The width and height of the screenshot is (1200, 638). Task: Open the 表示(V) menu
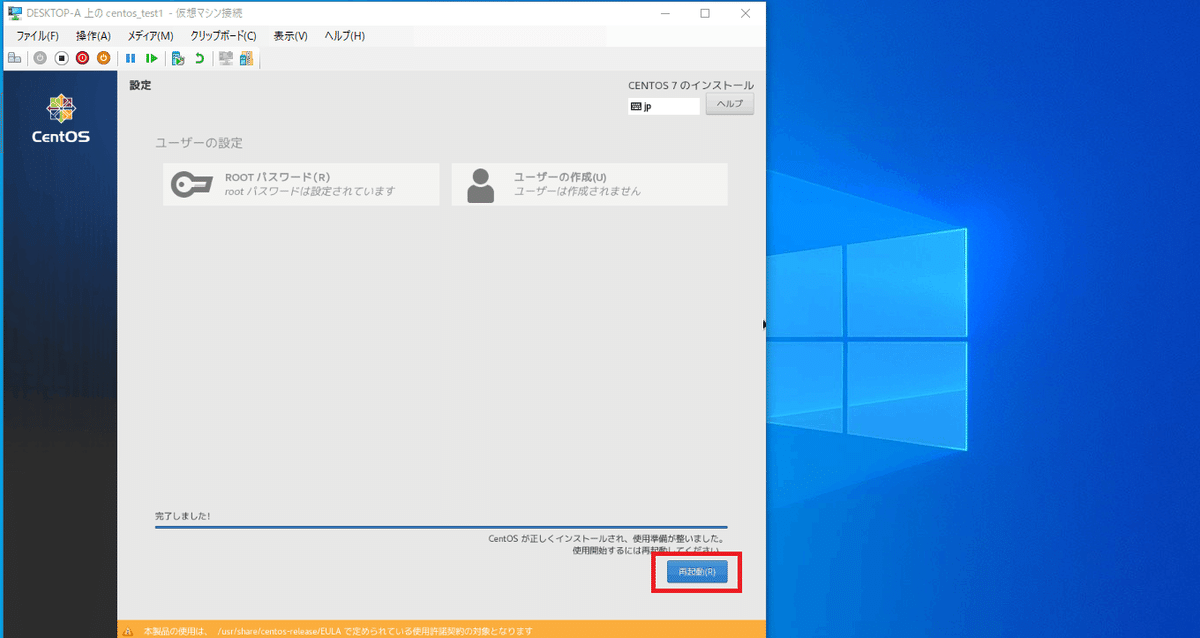(x=290, y=36)
